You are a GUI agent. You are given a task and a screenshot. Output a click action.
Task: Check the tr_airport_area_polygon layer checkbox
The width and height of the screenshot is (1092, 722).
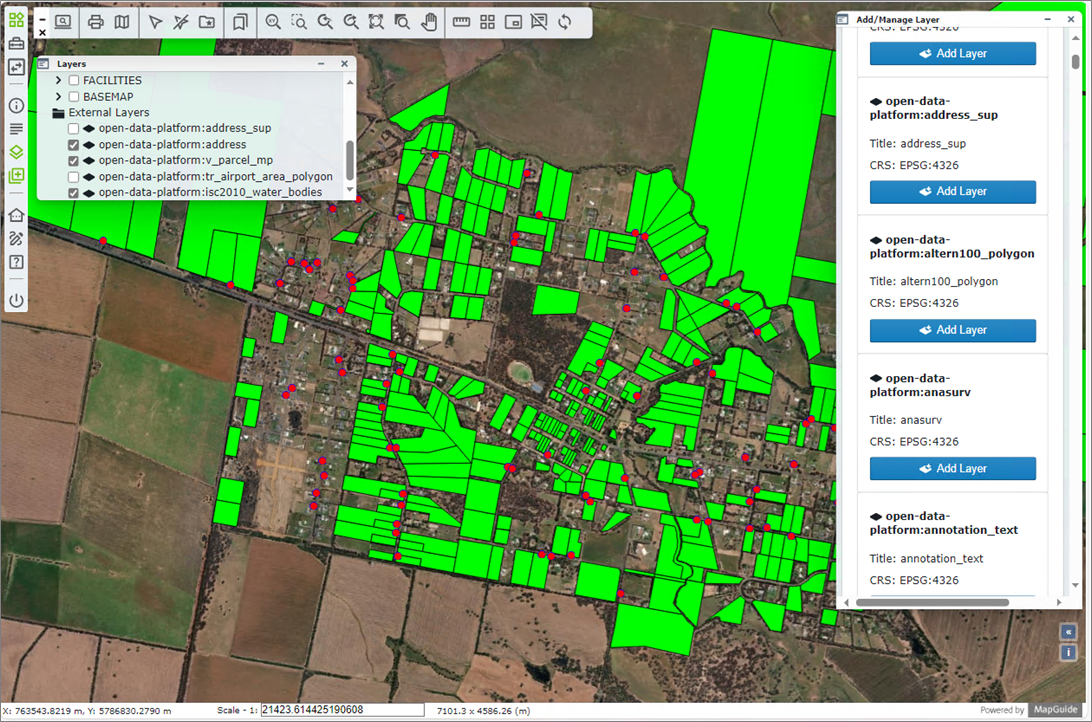point(74,177)
